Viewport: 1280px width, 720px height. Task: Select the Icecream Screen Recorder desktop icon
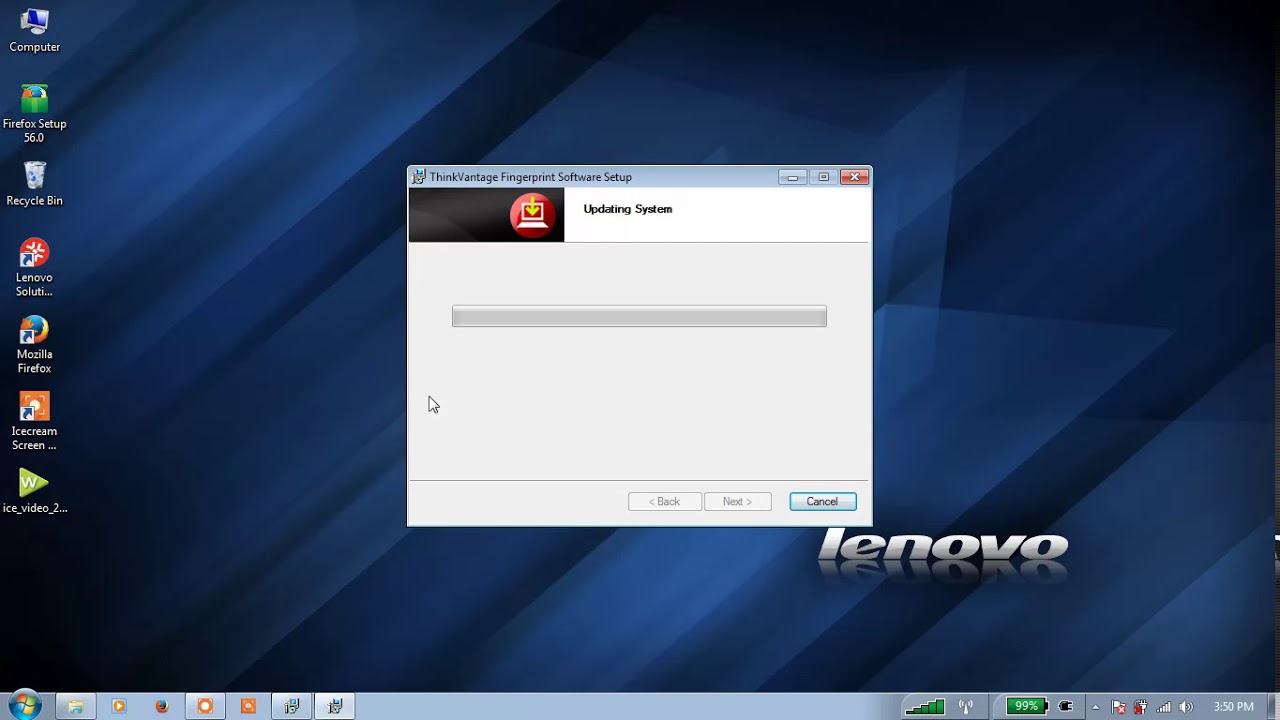coord(34,421)
